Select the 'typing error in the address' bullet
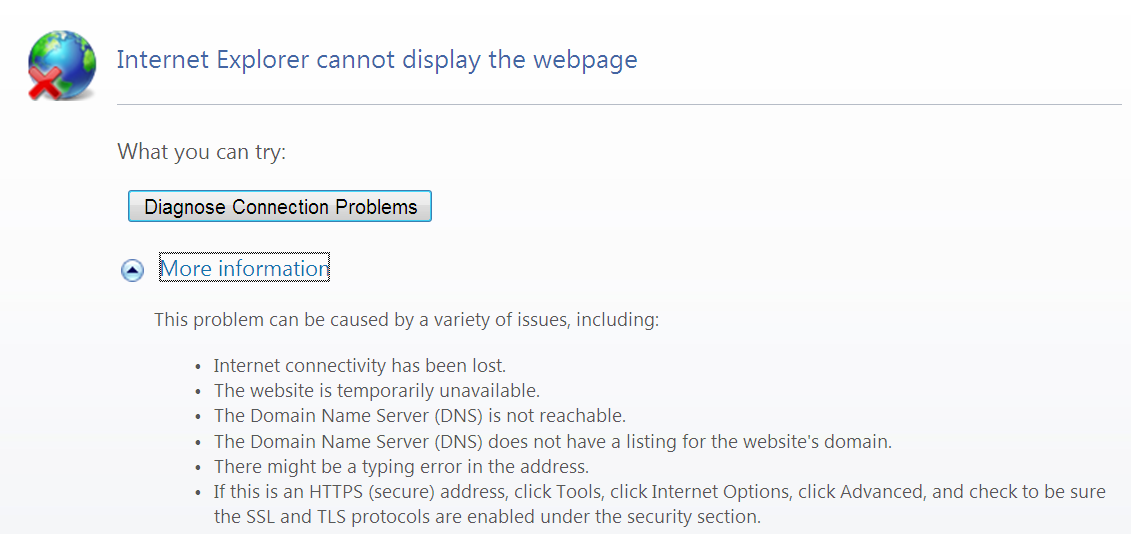 [x=401, y=467]
